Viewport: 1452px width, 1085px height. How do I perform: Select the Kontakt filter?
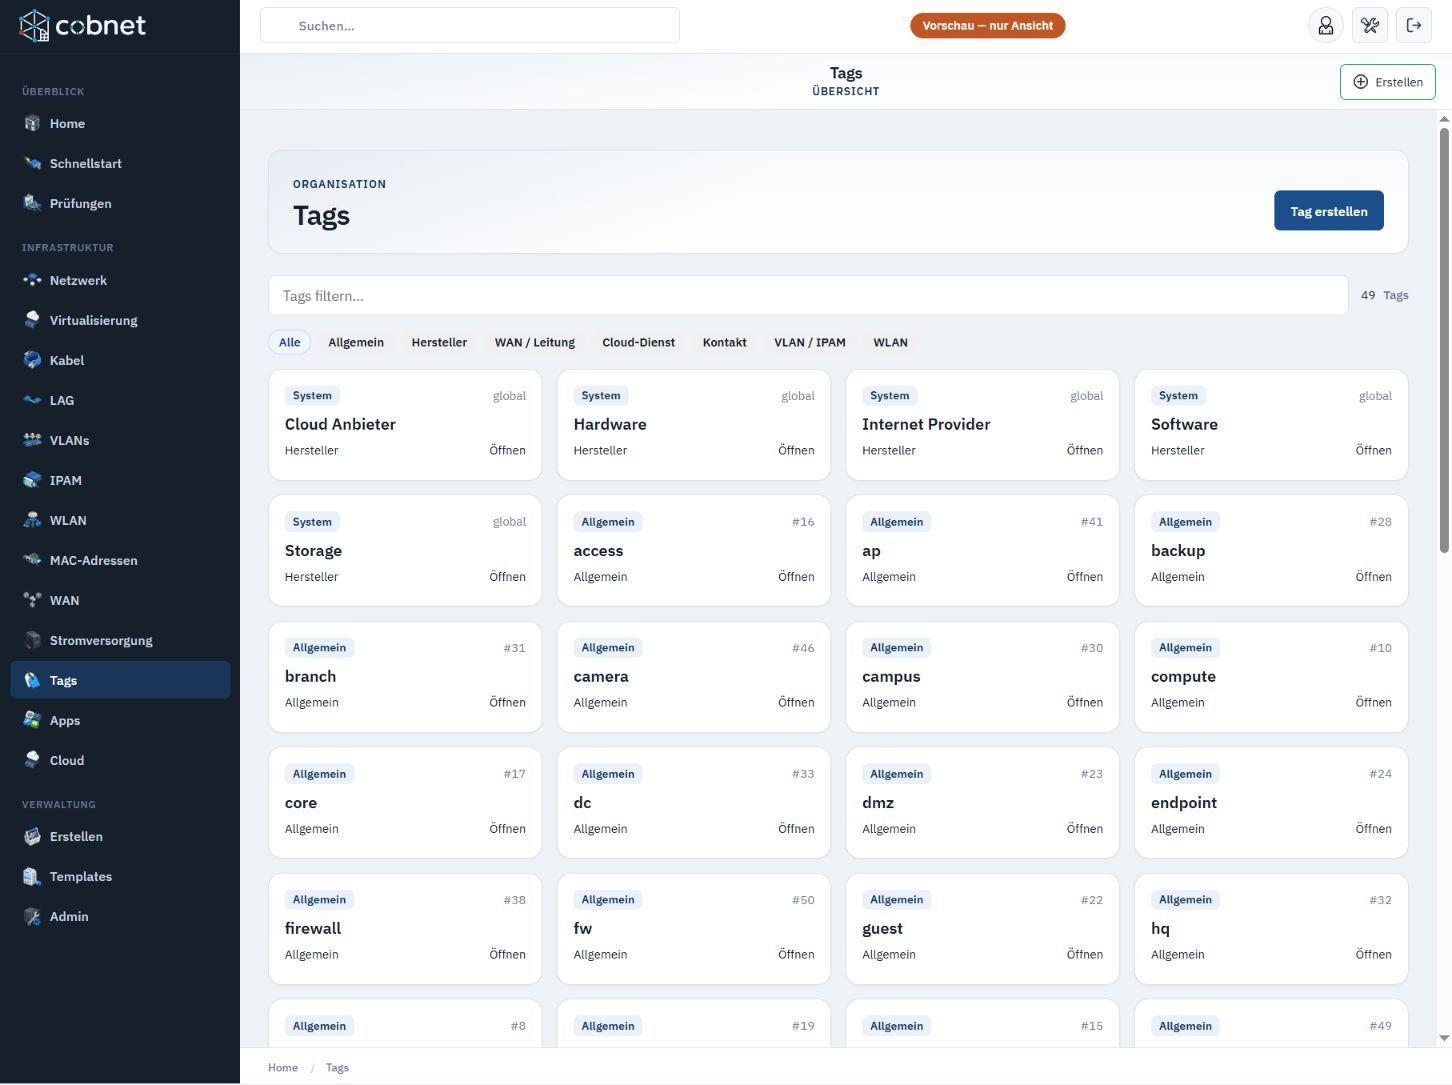[724, 343]
